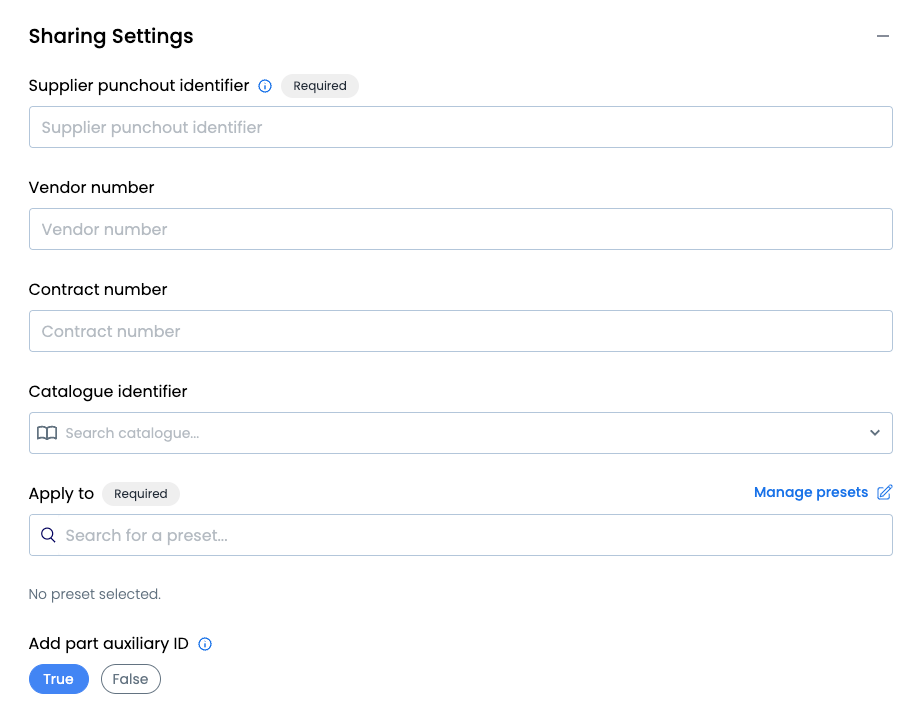Click the Required badge beside Apply to
Viewport: 915px width, 716px height.
pos(141,494)
